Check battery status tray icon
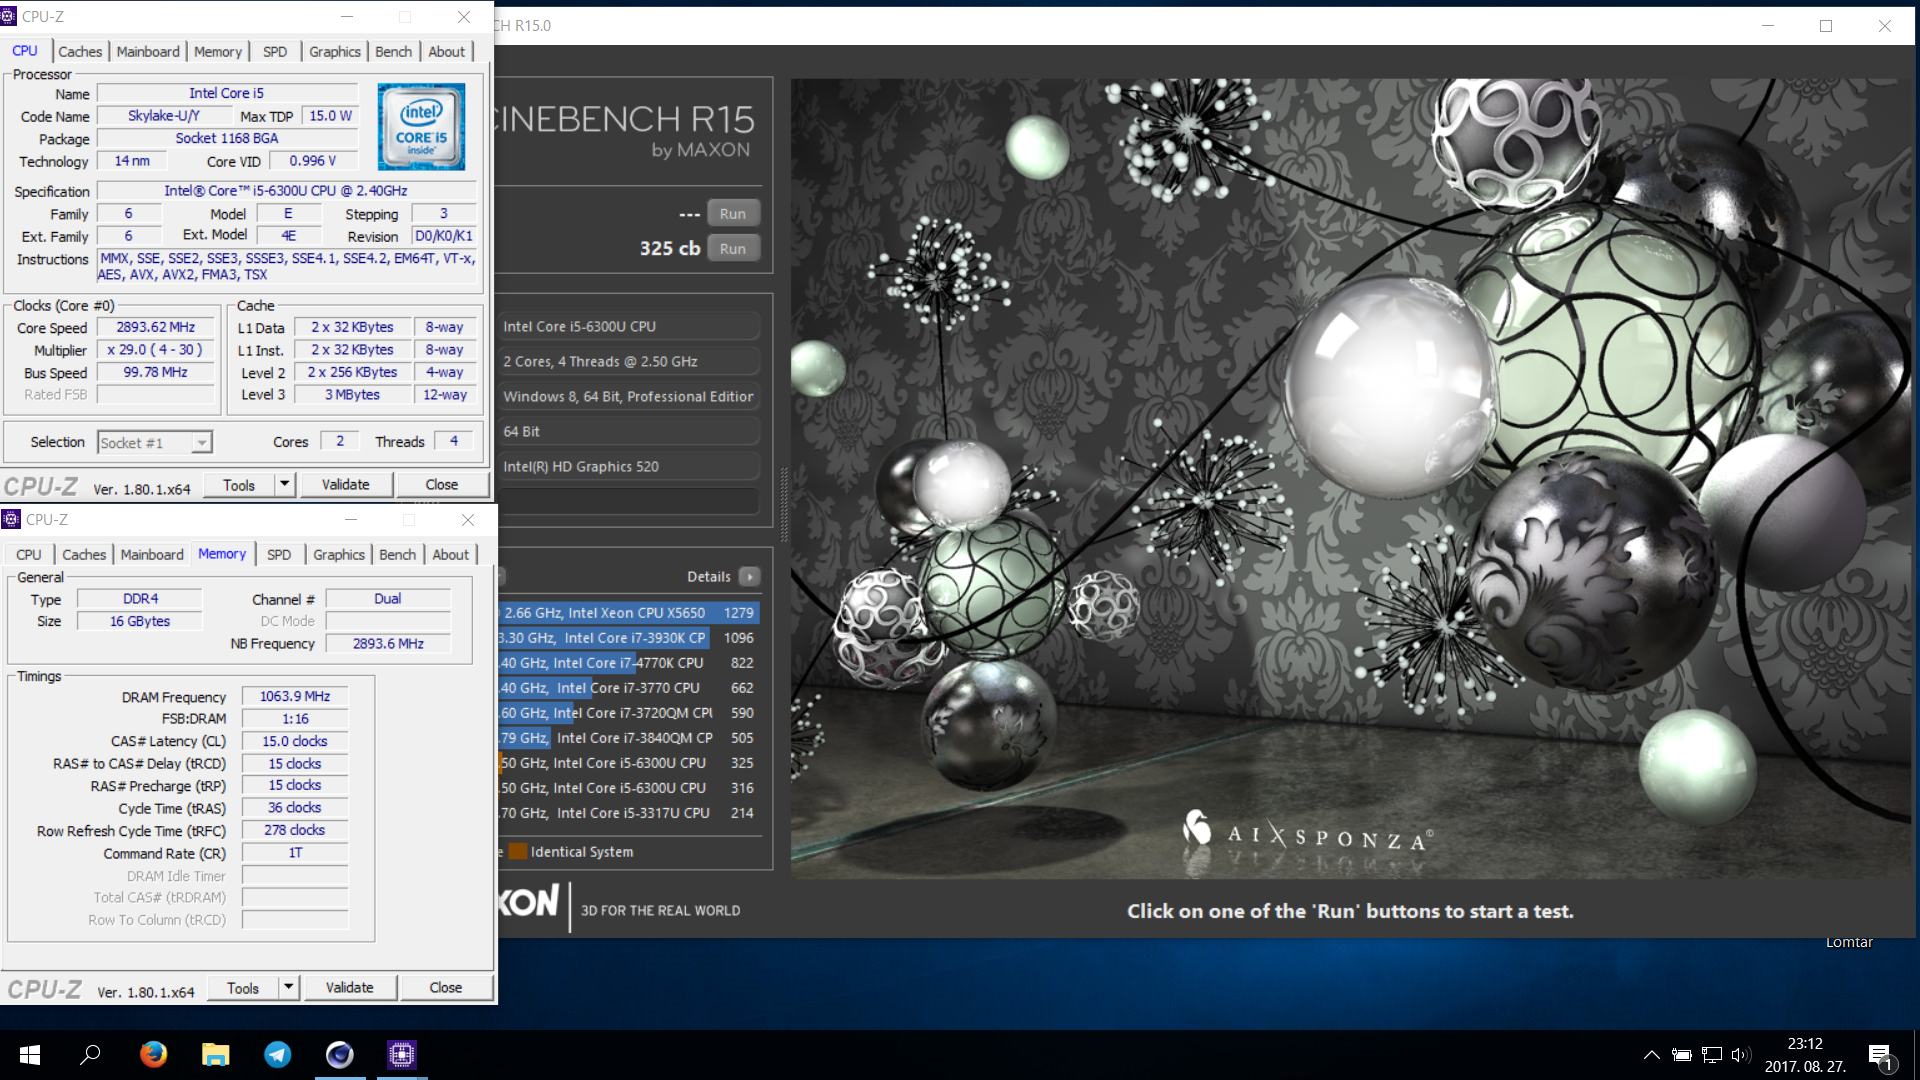Screen dimensions: 1920x1080 click(1682, 1054)
